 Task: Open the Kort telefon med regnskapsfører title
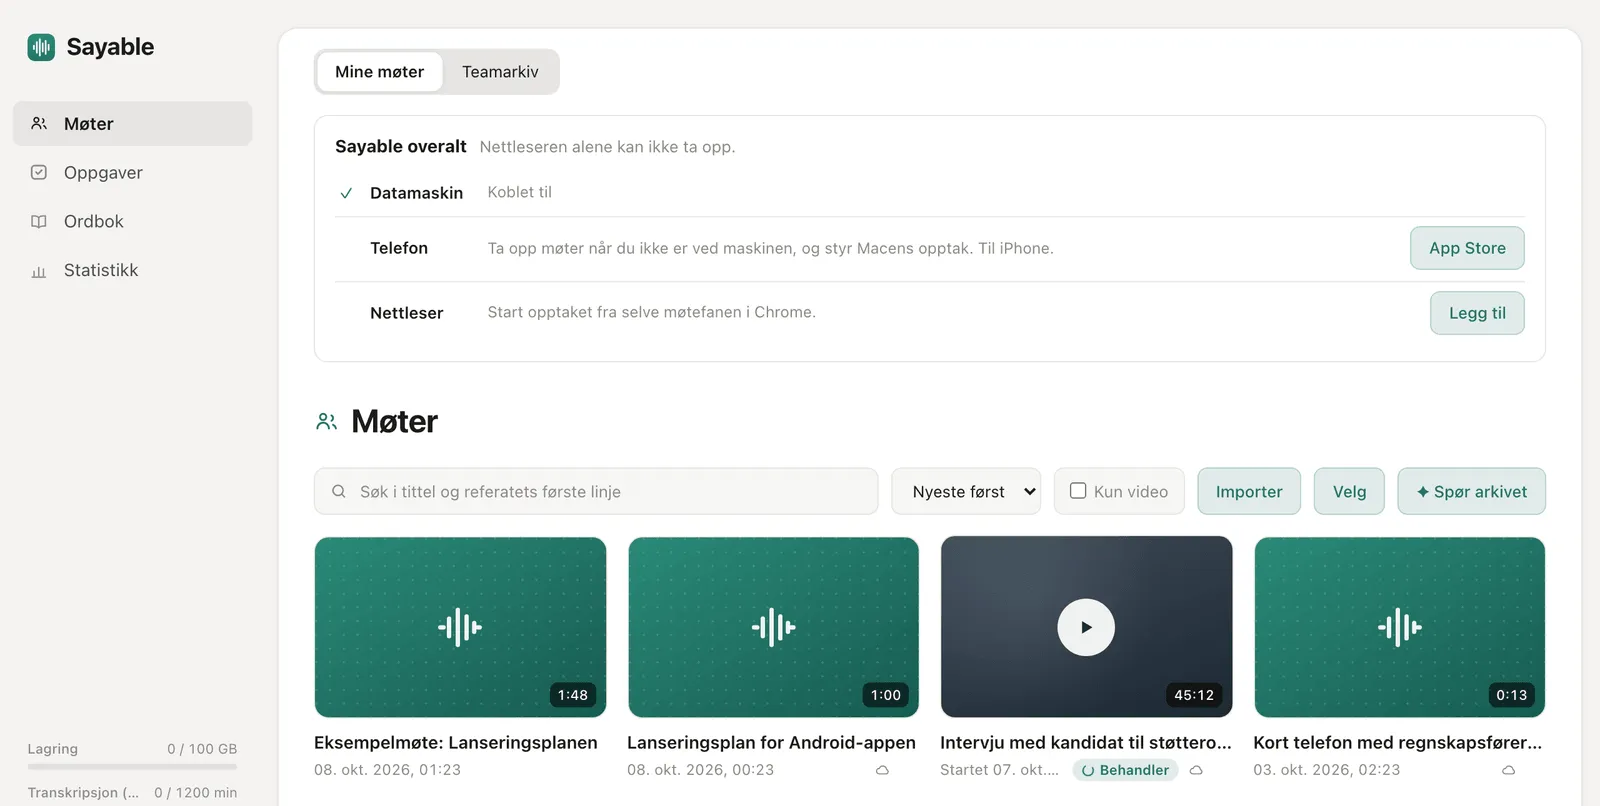click(1397, 743)
